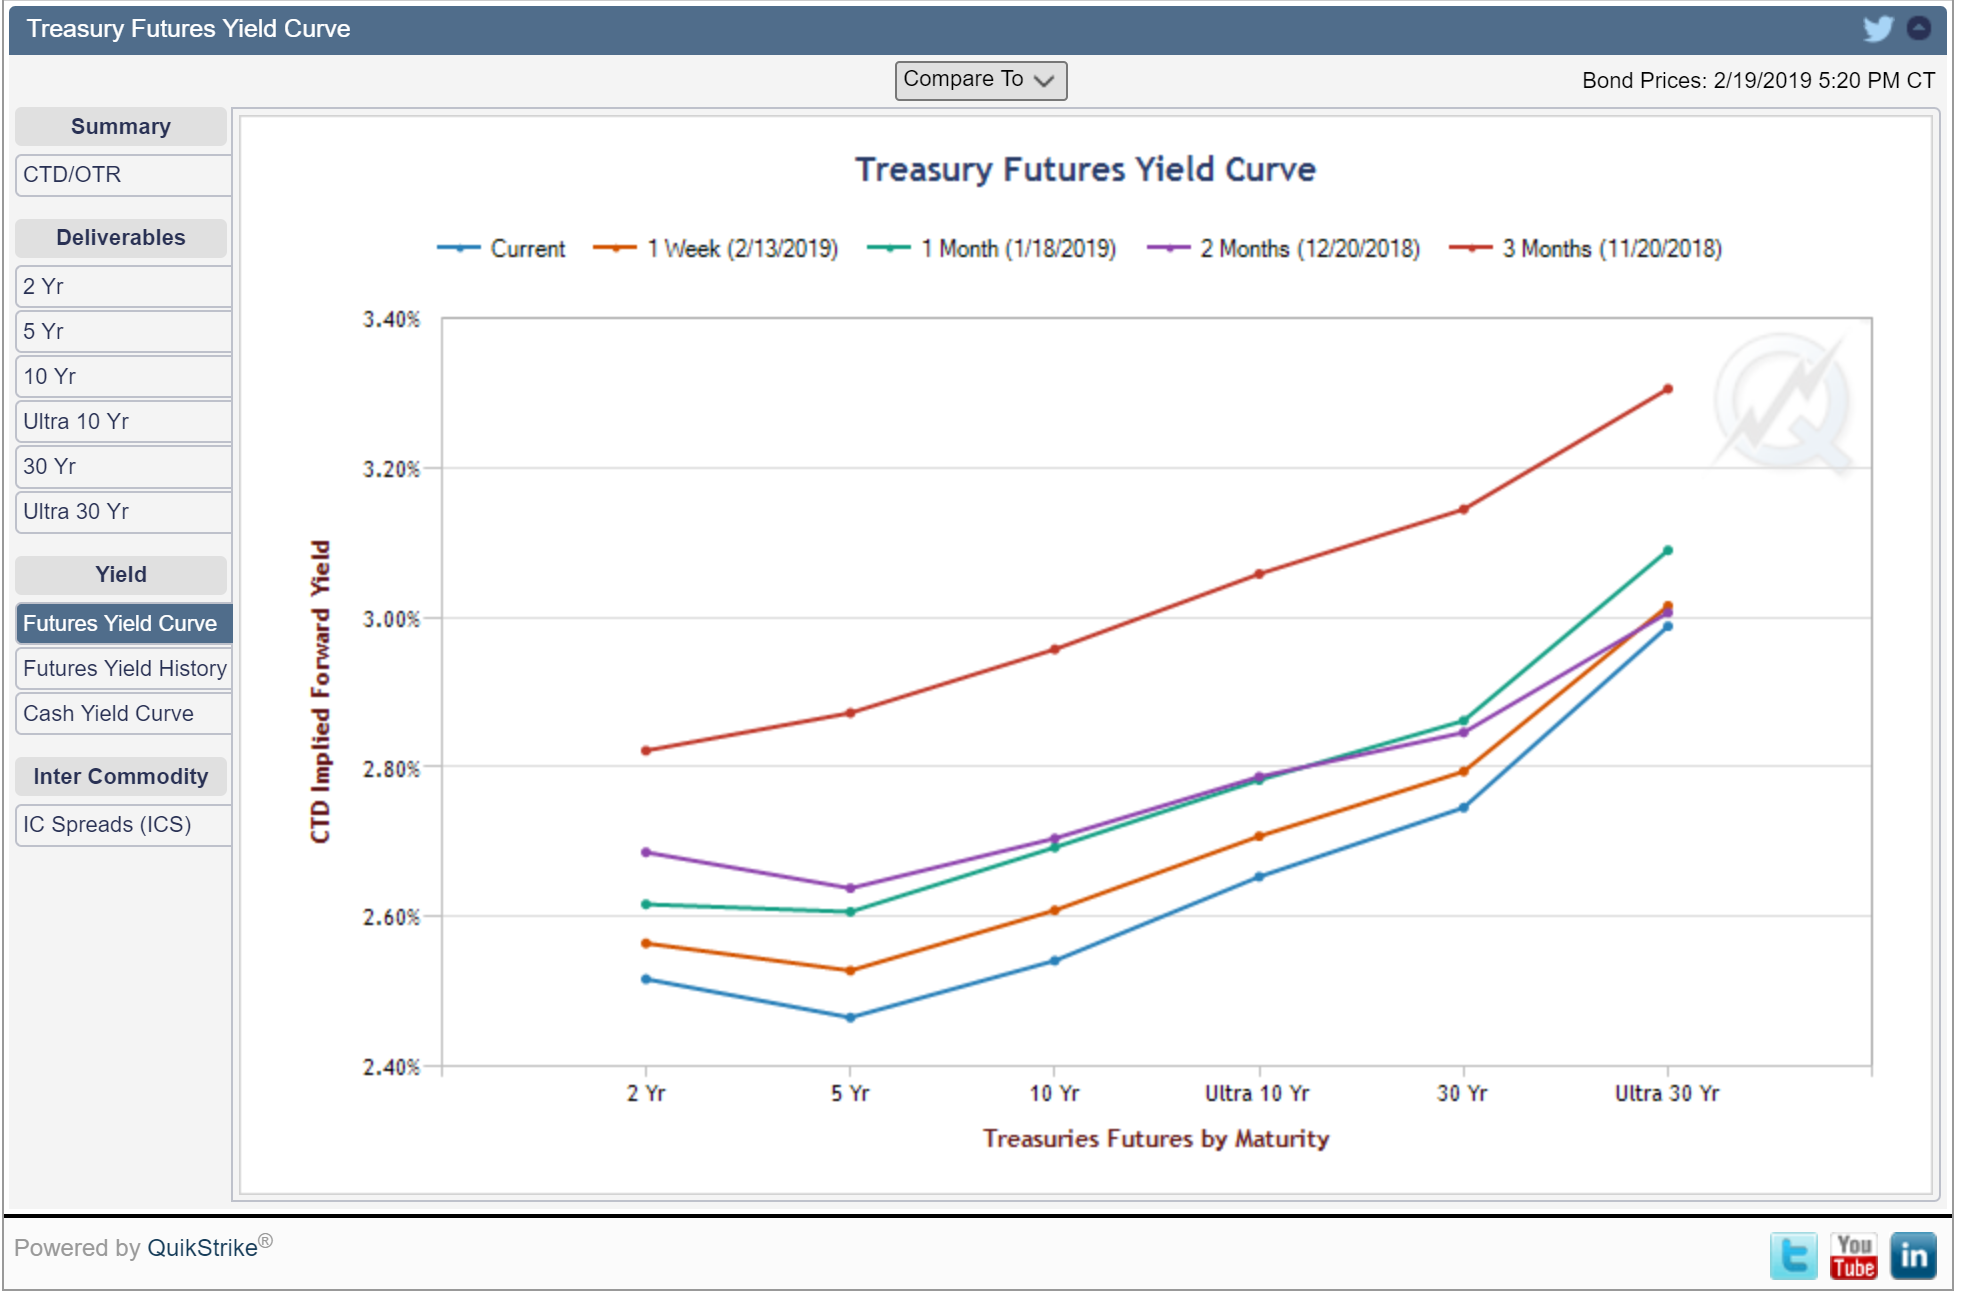Screen dimensions: 1967x1297
Task: Click the QuikStrike watermark logo in chart
Action: [1785, 402]
